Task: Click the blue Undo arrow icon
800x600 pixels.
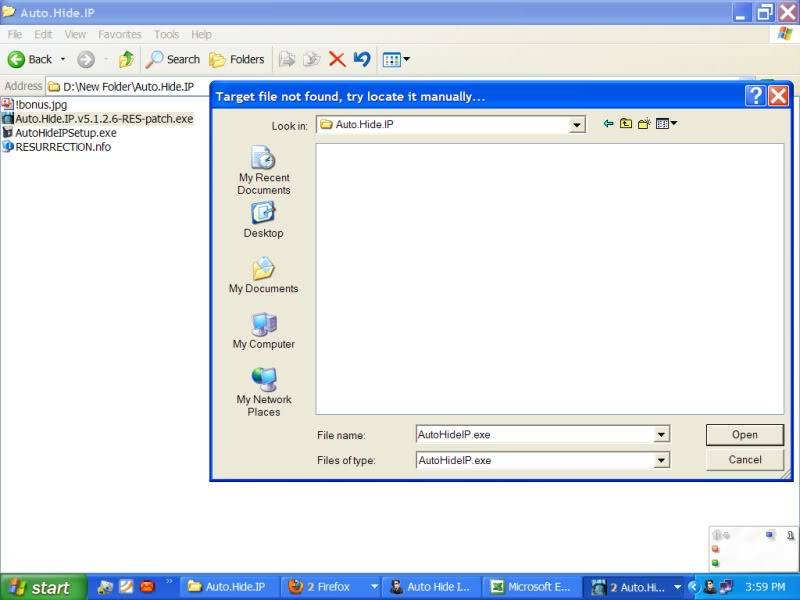Action: pyautogui.click(x=362, y=59)
